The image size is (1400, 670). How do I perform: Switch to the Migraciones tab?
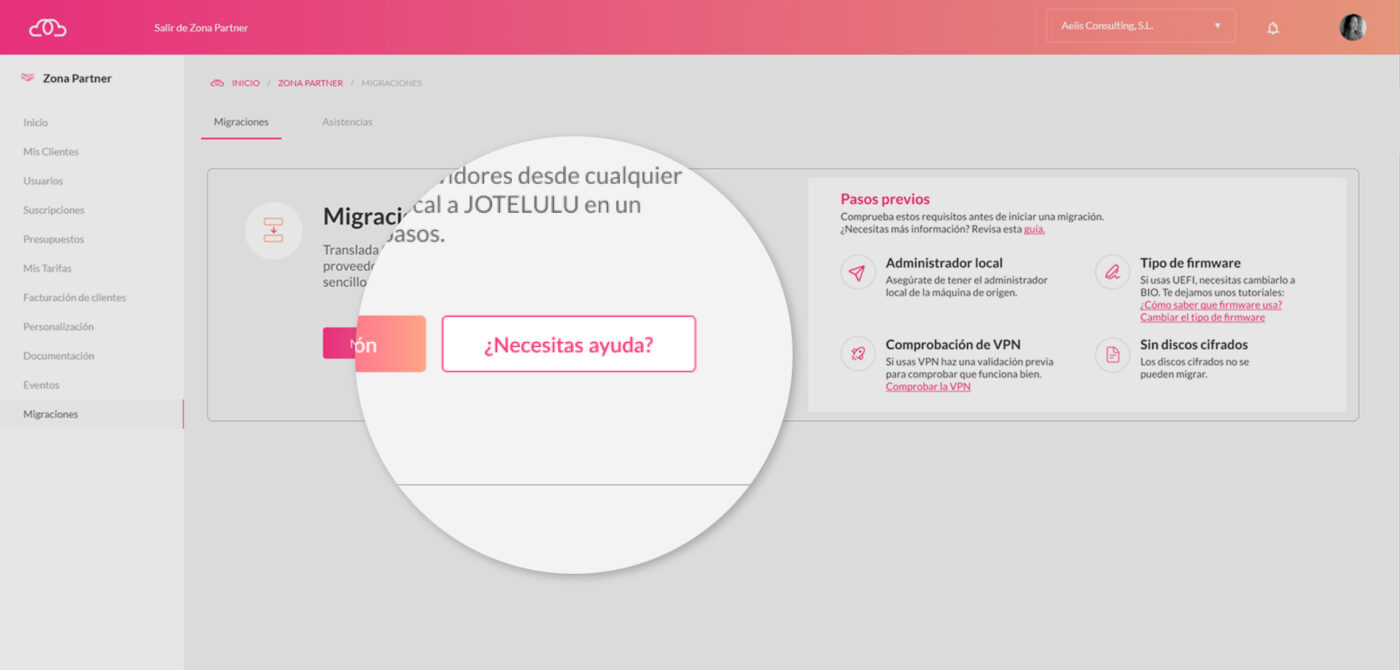pos(241,122)
